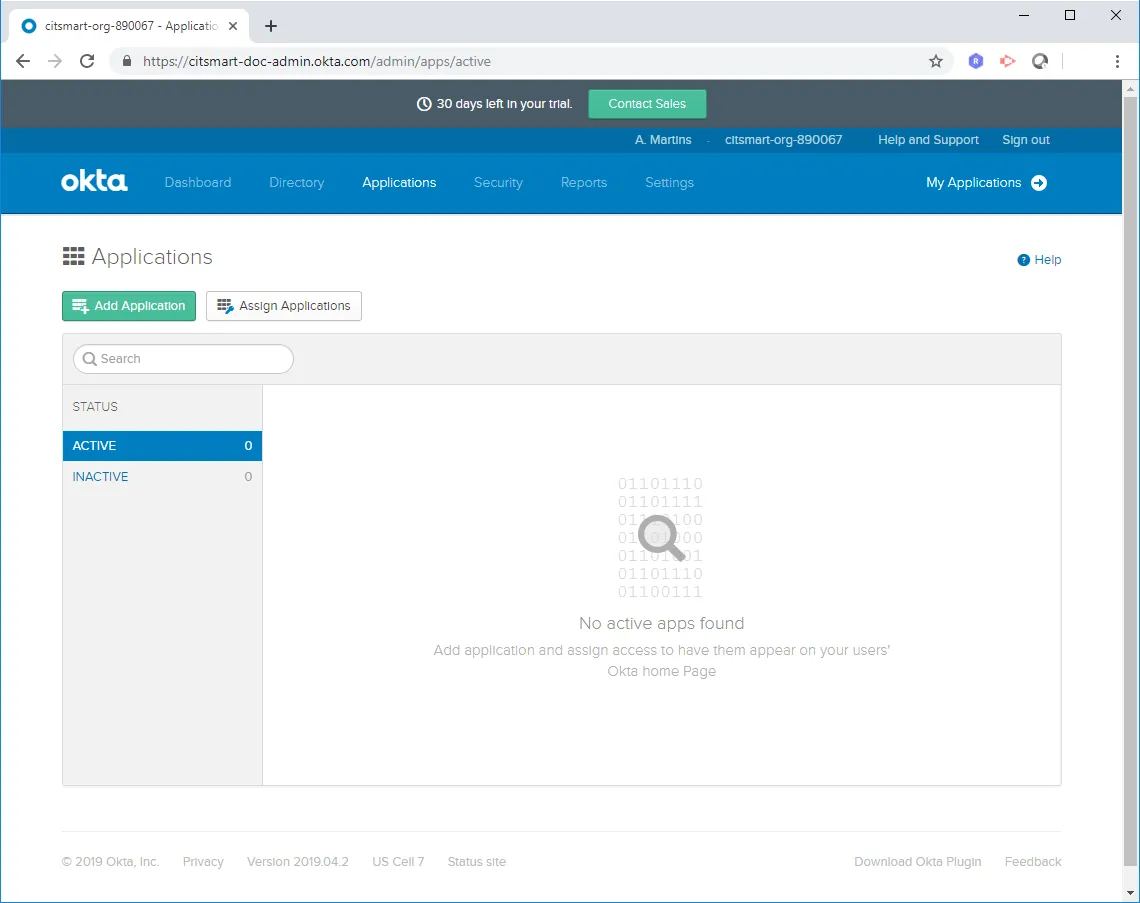Image resolution: width=1140 pixels, height=903 pixels.
Task: Click the Help link
Action: [1048, 260]
